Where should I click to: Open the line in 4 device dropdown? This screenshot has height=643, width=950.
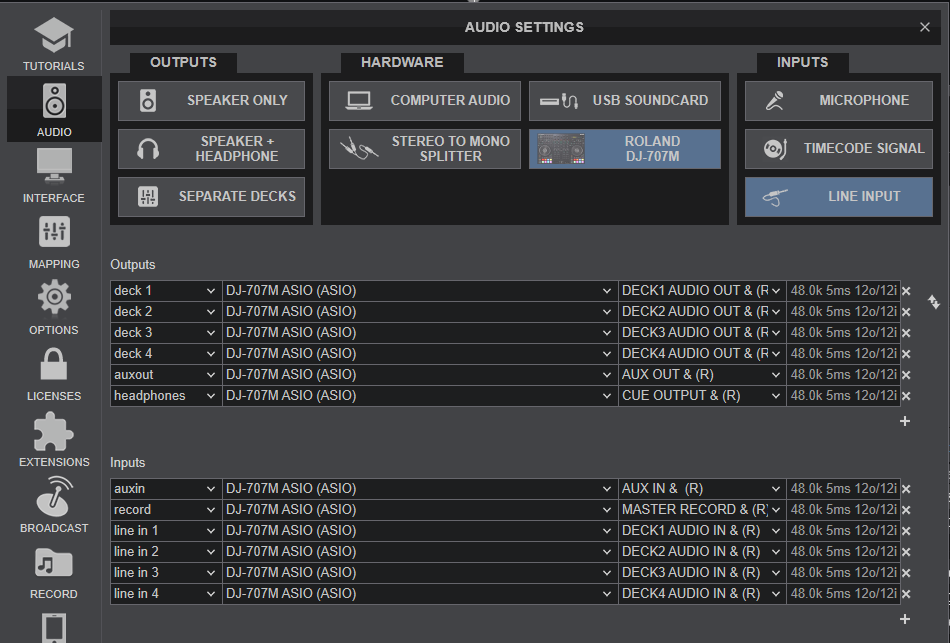click(x=420, y=594)
